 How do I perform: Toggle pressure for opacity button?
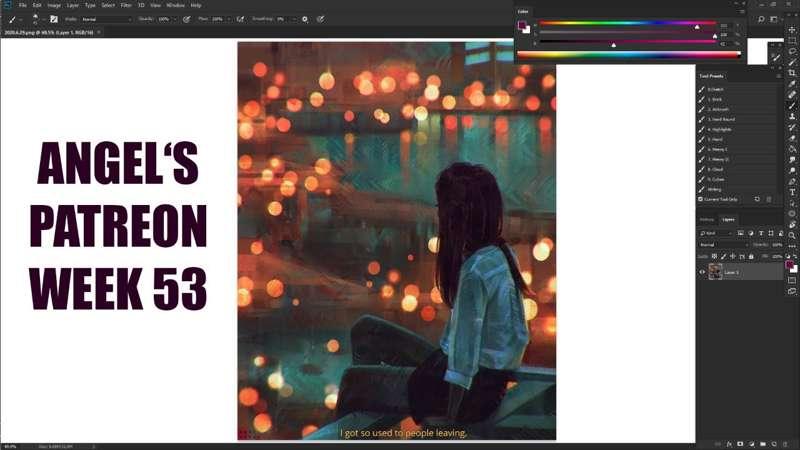187,19
